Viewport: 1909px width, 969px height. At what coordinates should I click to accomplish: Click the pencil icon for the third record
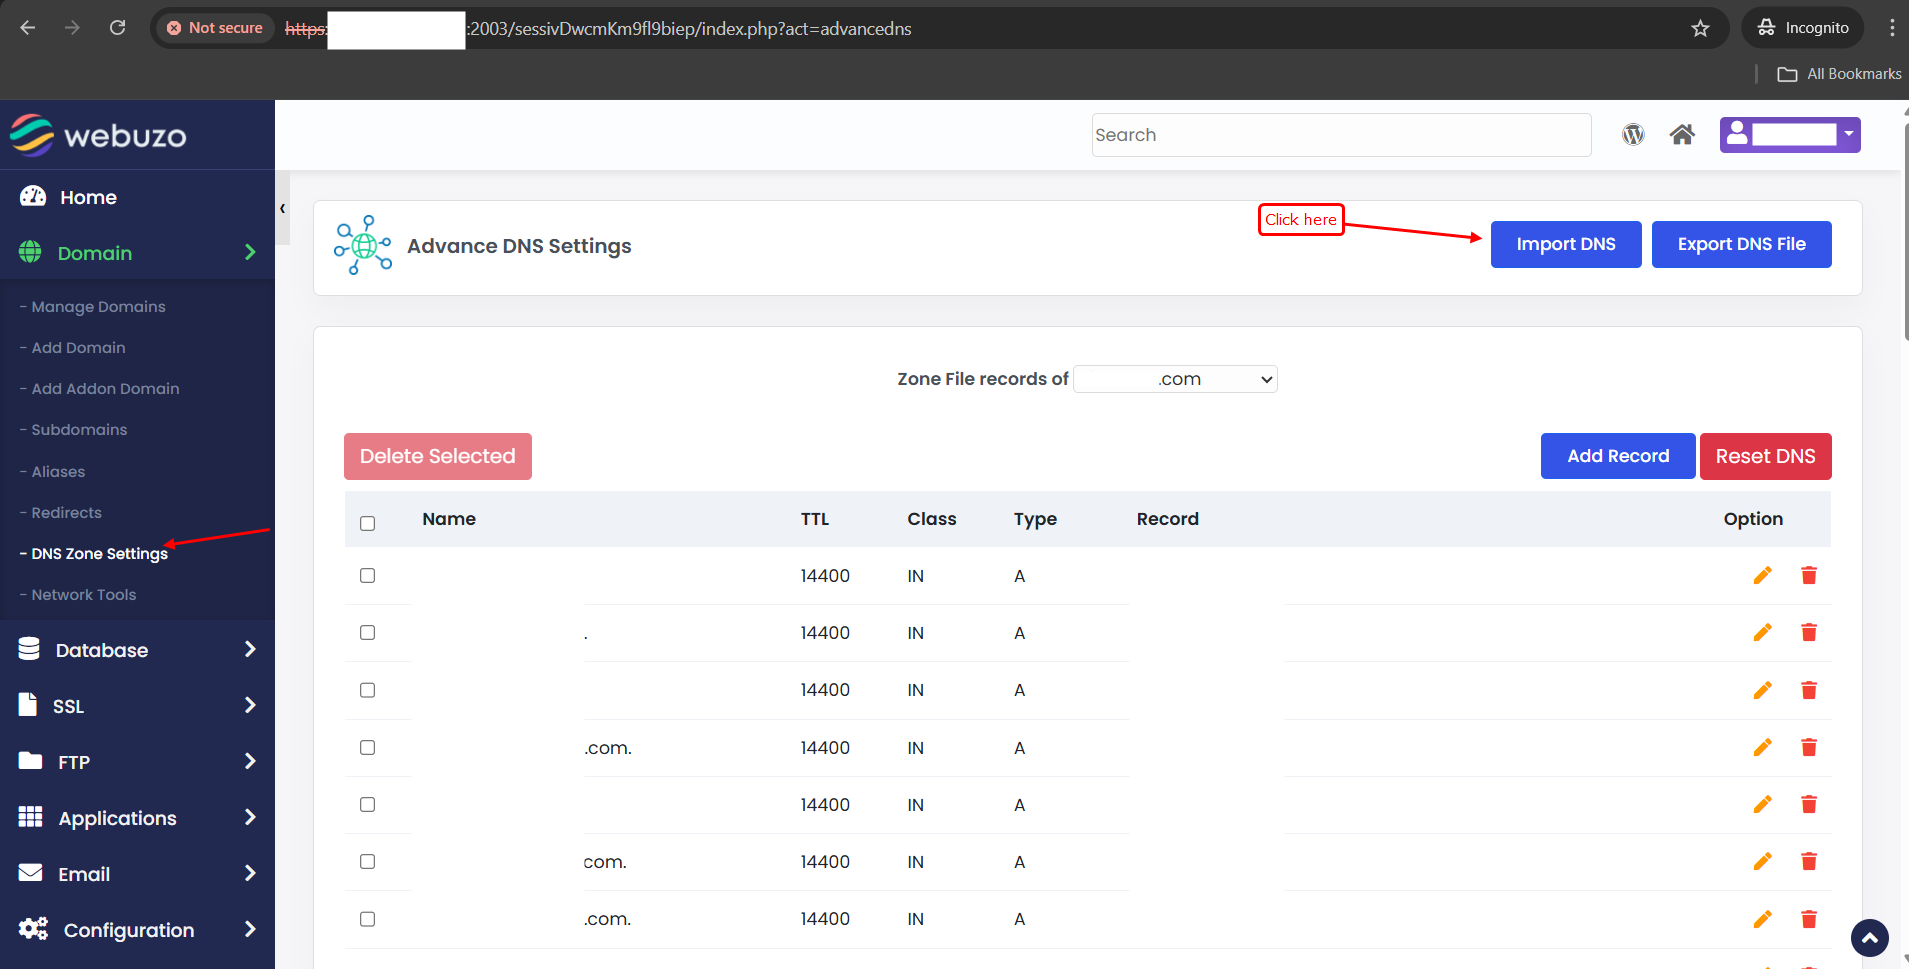coord(1762,690)
